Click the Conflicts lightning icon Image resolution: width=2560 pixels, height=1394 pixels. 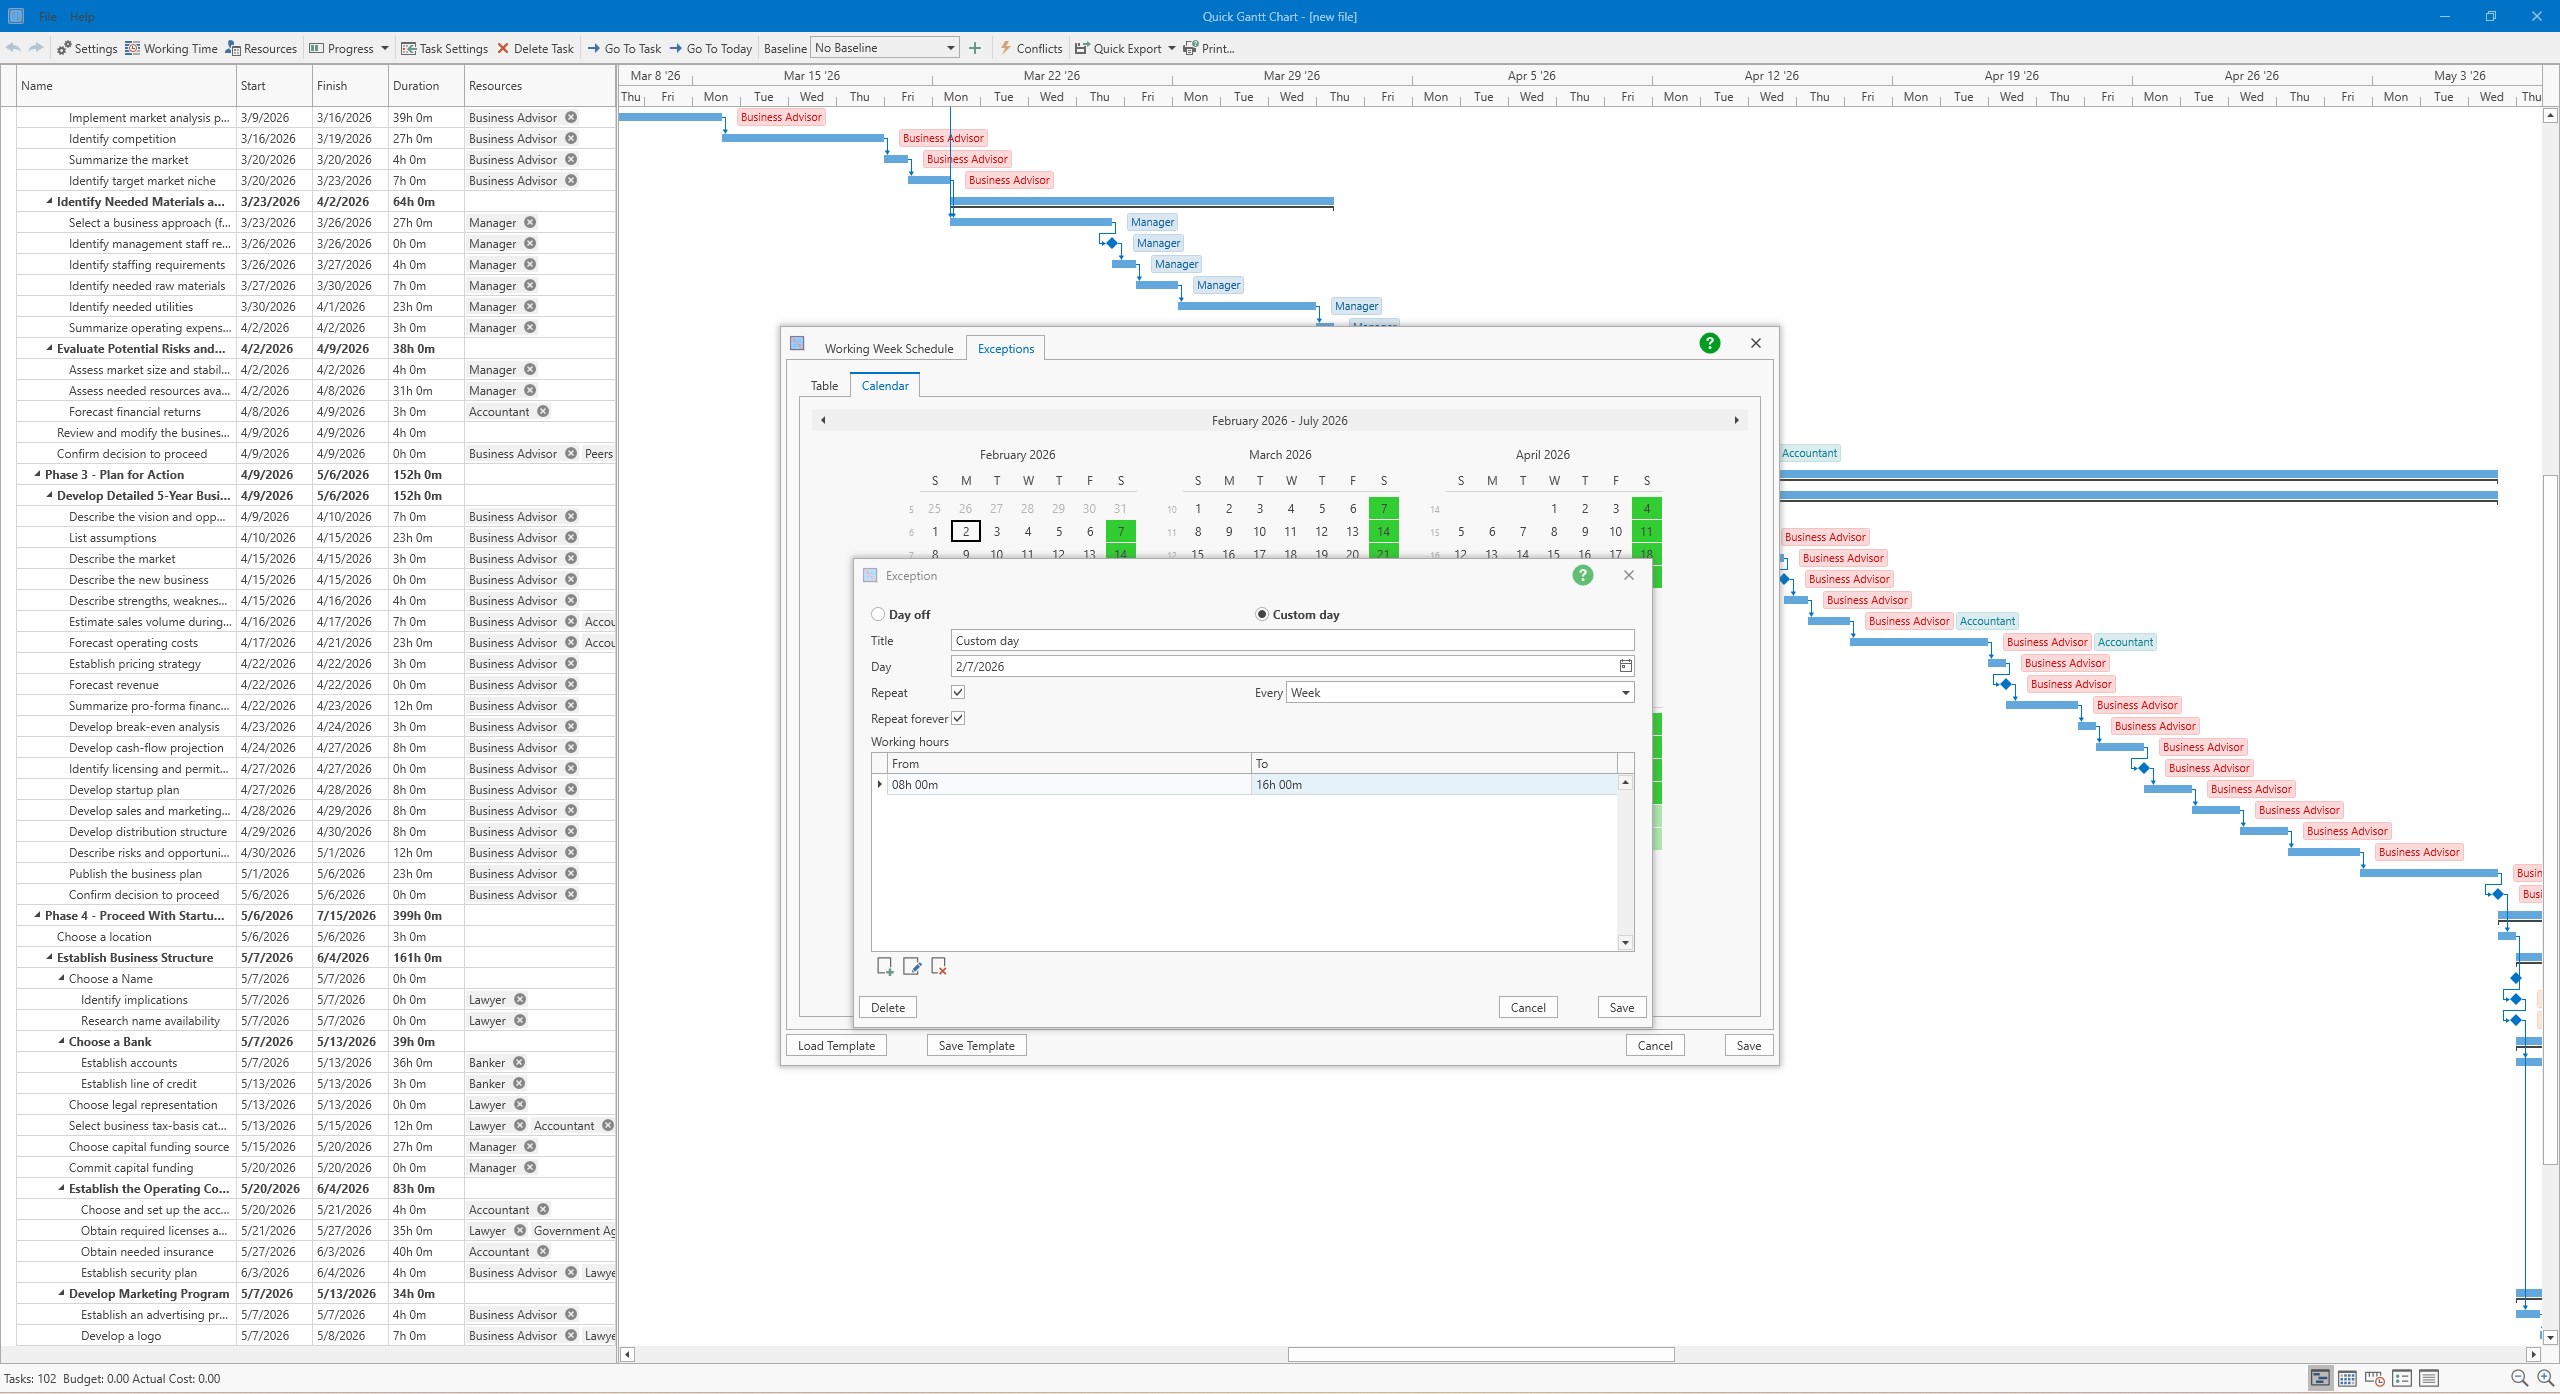(x=1004, y=48)
